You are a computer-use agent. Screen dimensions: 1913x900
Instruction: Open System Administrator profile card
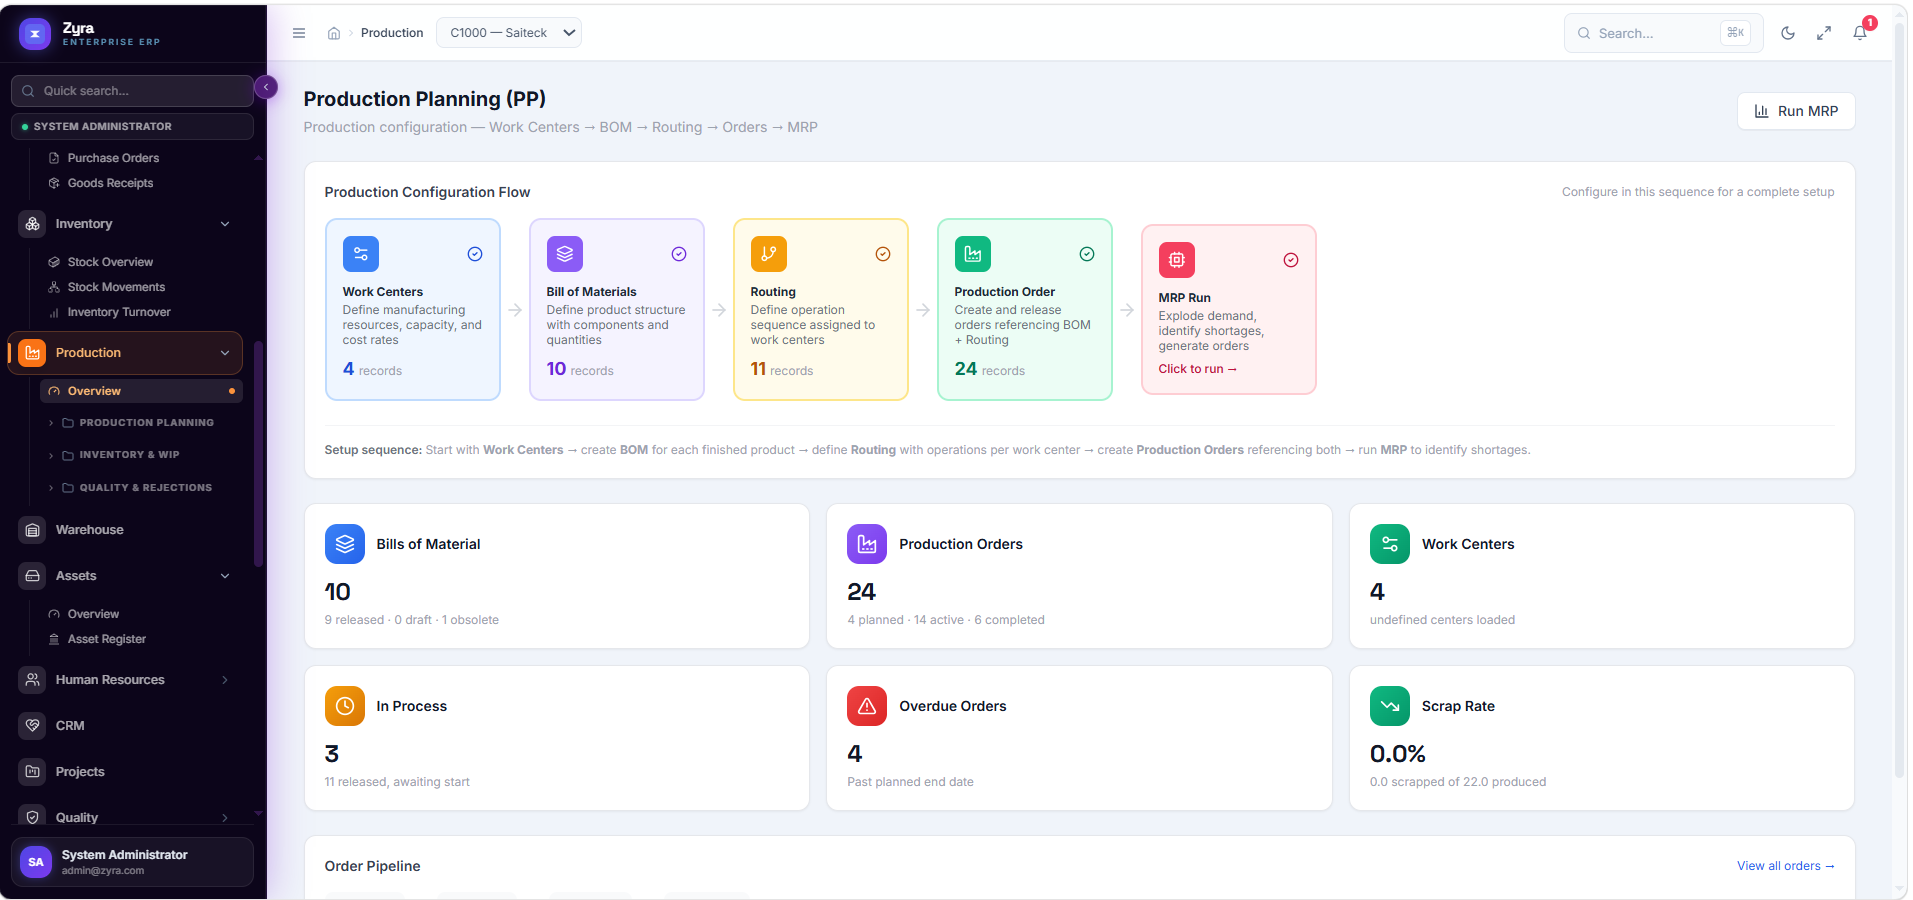coord(132,862)
